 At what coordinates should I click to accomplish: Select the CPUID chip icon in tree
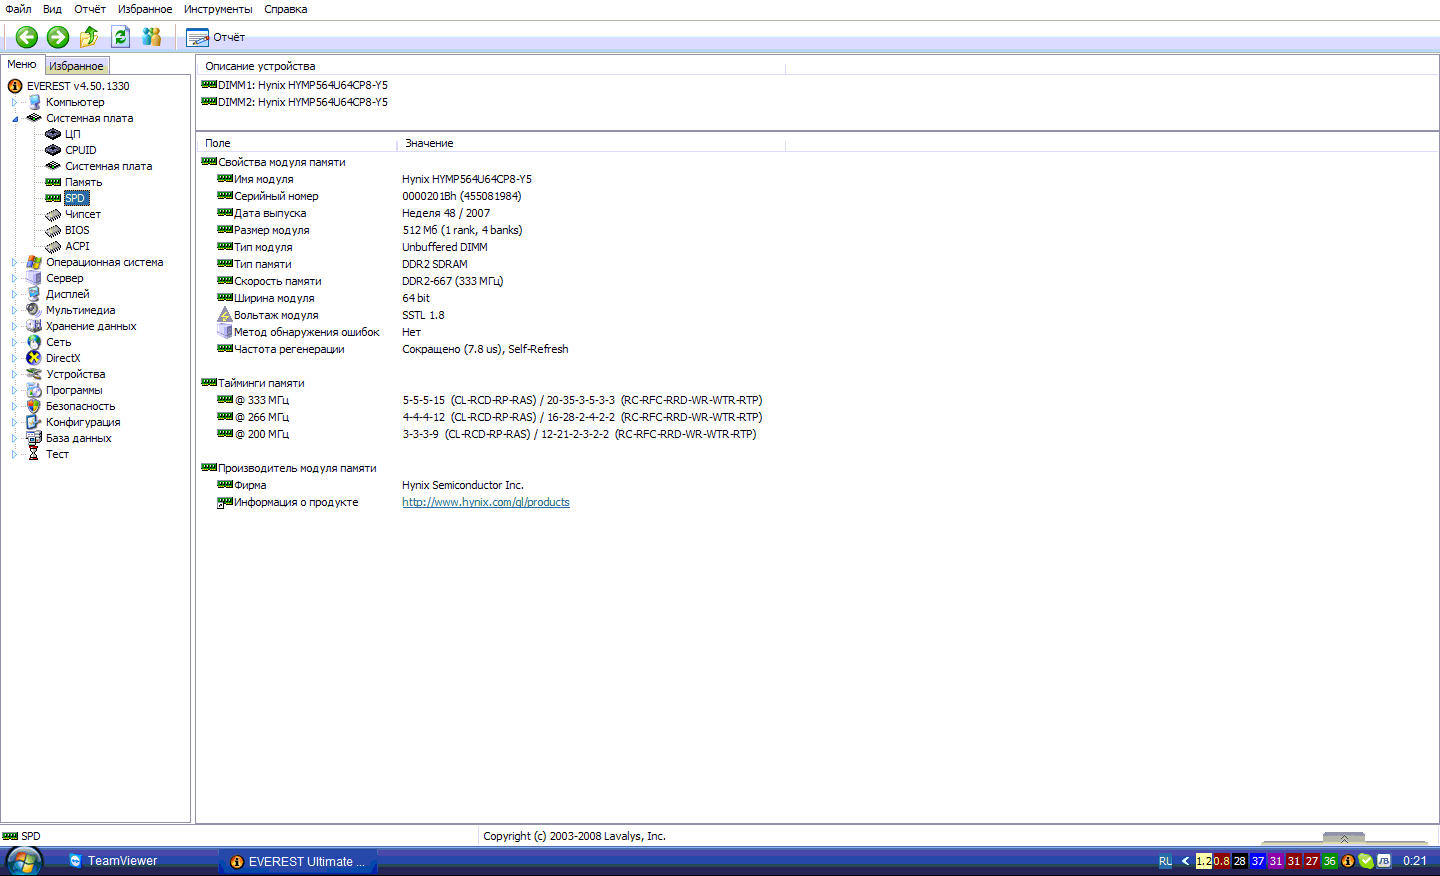click(x=53, y=150)
